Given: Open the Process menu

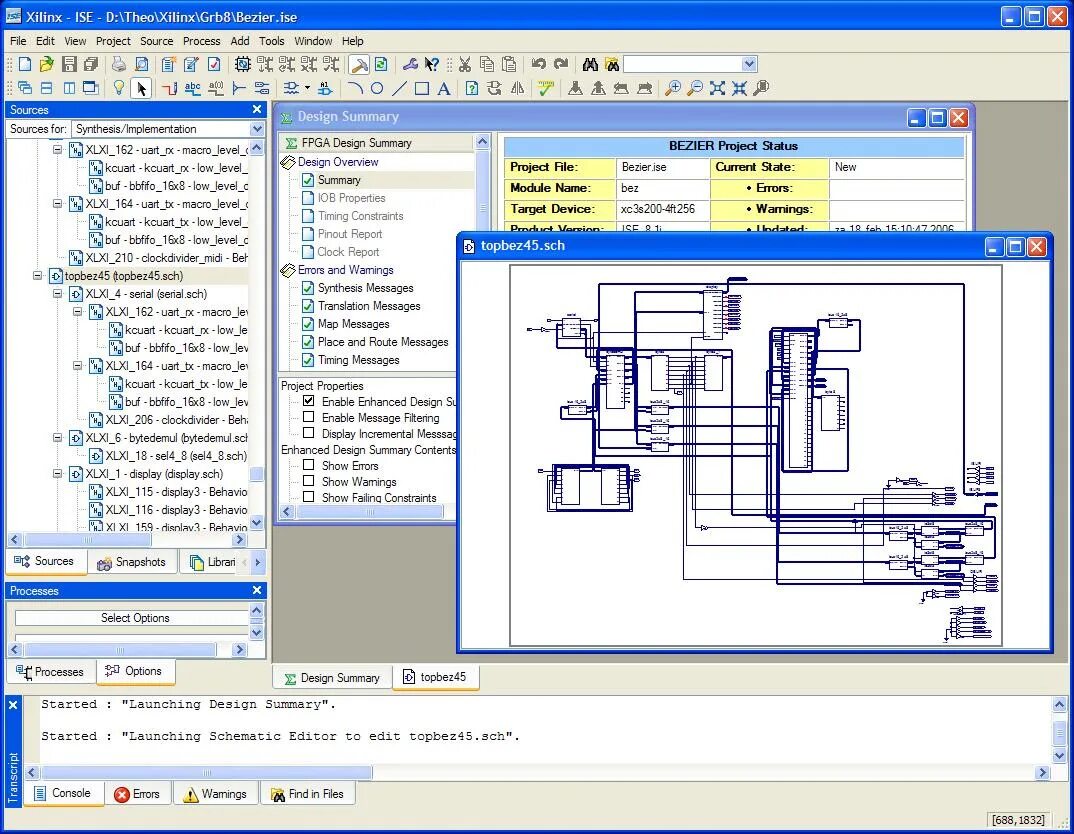Looking at the screenshot, I should pyautogui.click(x=201, y=41).
